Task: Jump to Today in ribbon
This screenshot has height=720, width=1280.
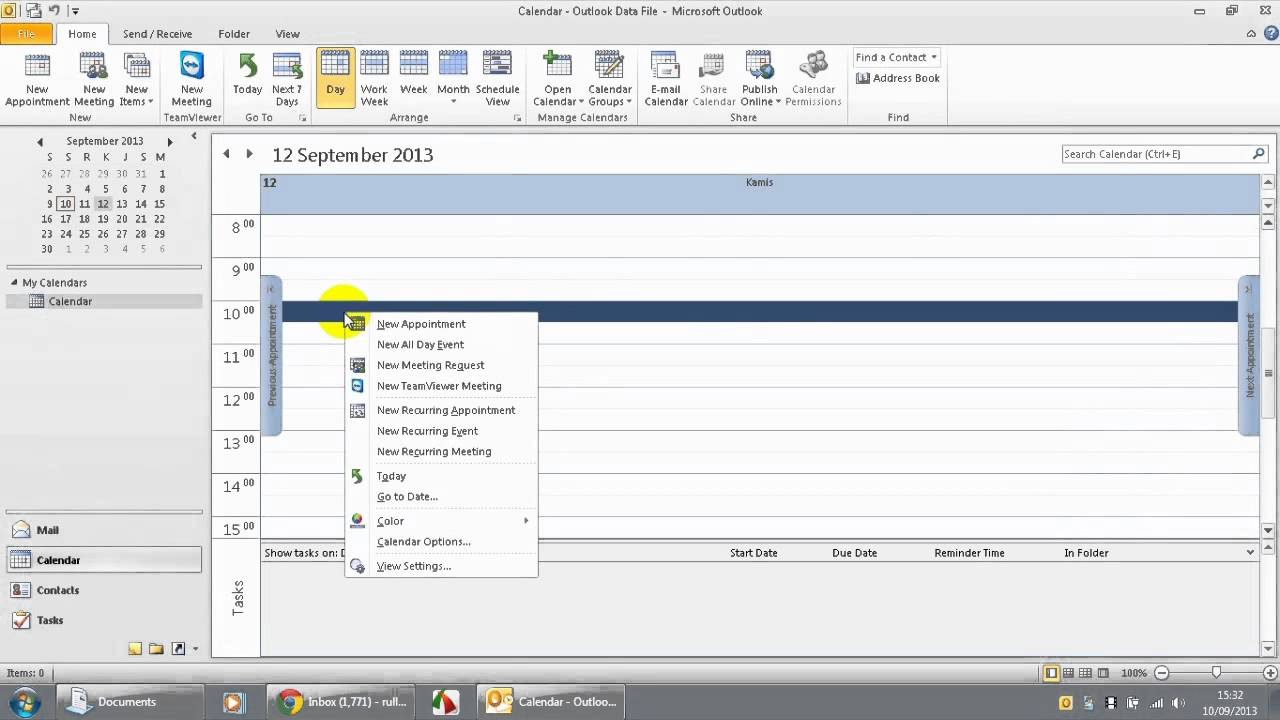Action: point(247,80)
